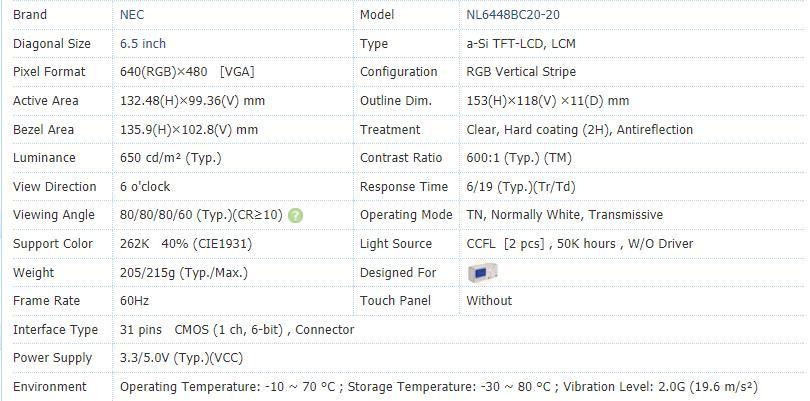The height and width of the screenshot is (401, 810).
Task: Select the CCFL light source description
Action: 580,244
